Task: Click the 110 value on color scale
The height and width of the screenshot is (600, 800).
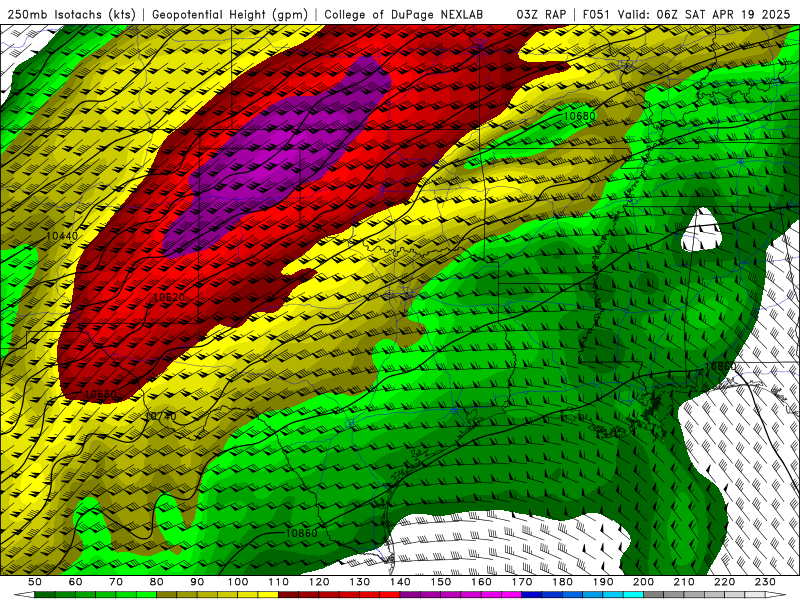Action: pos(279,582)
